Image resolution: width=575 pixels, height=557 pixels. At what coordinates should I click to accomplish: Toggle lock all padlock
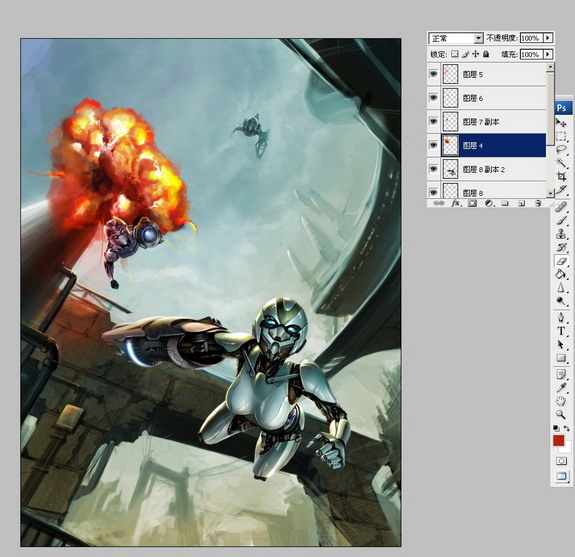pyautogui.click(x=486, y=54)
